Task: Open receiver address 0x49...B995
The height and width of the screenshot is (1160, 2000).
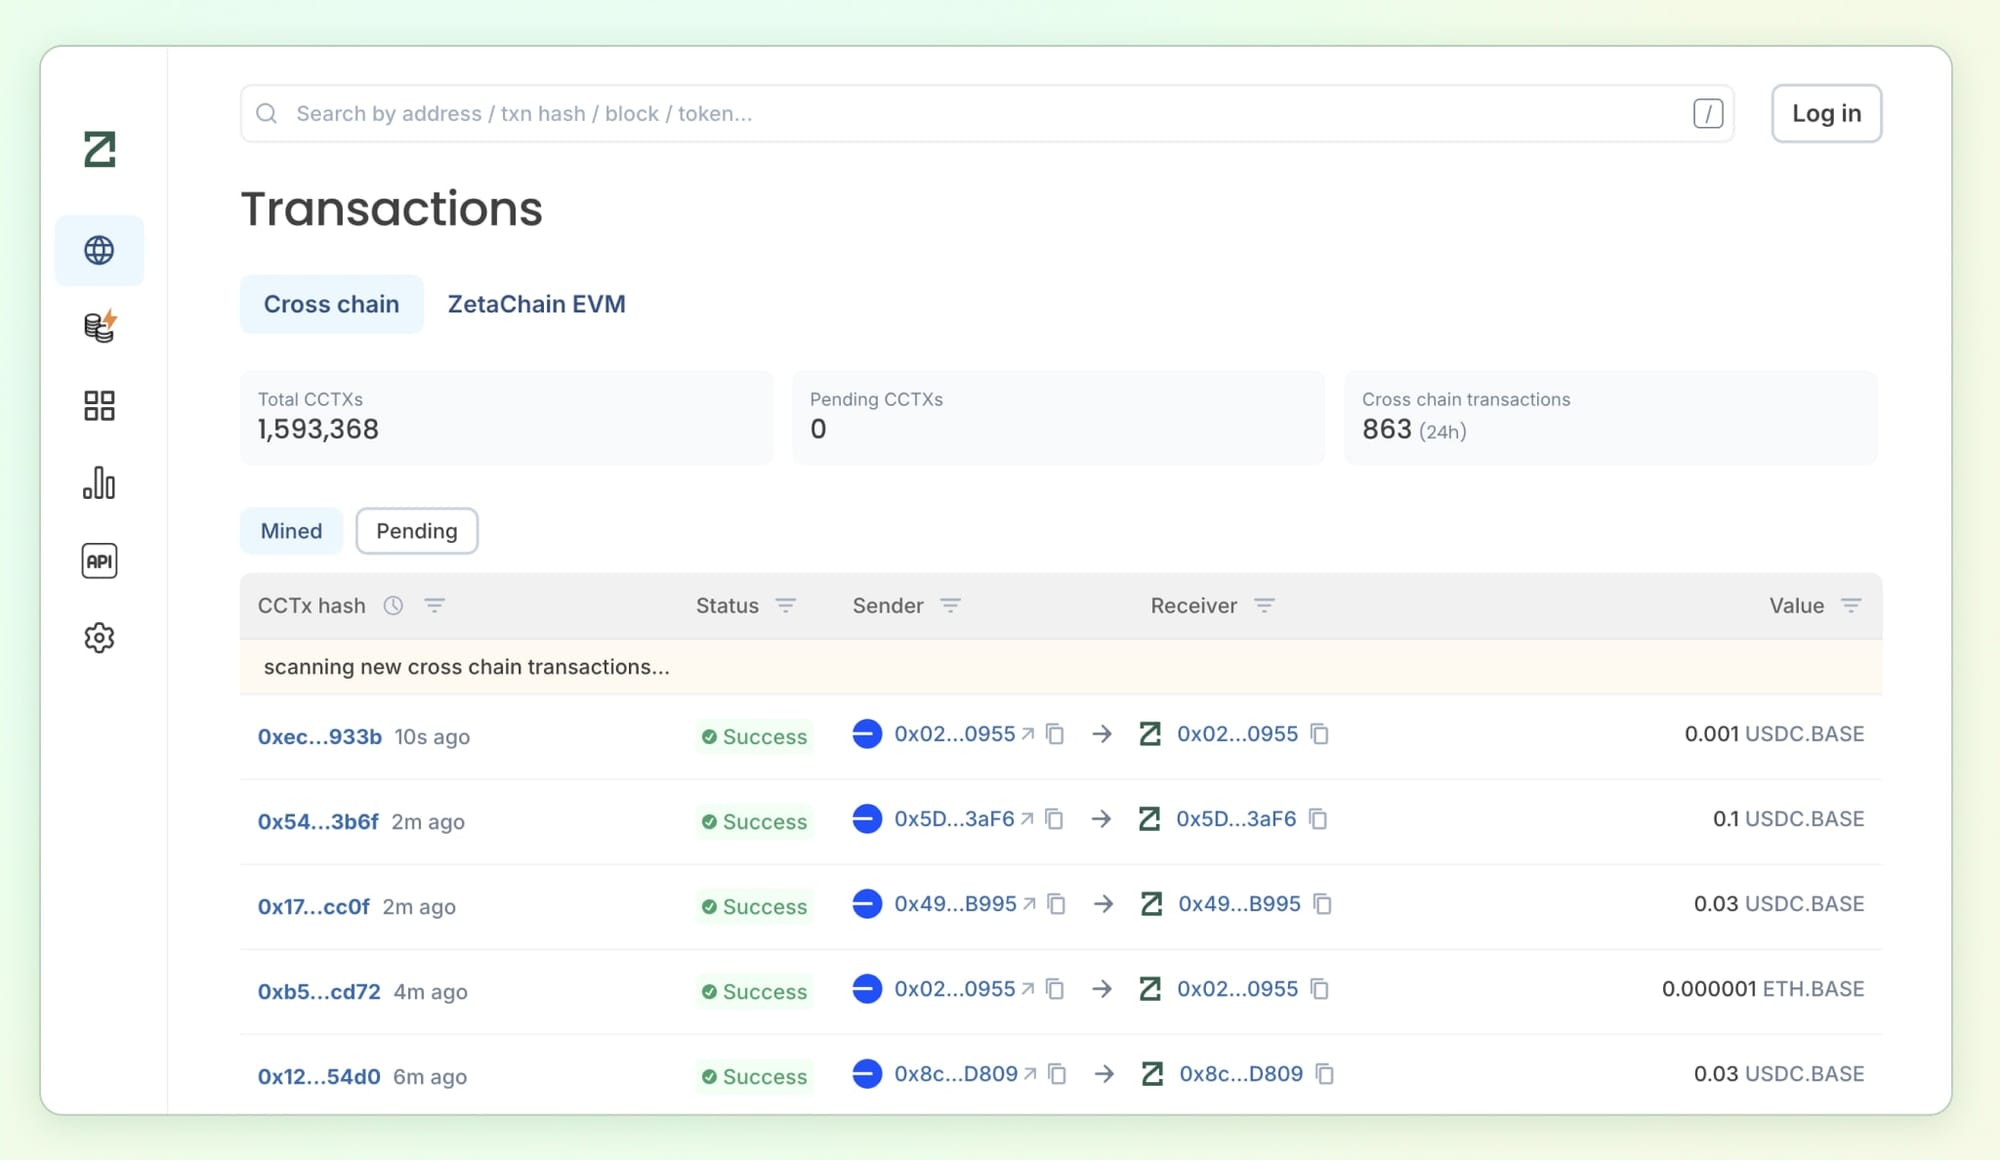Action: point(1239,904)
